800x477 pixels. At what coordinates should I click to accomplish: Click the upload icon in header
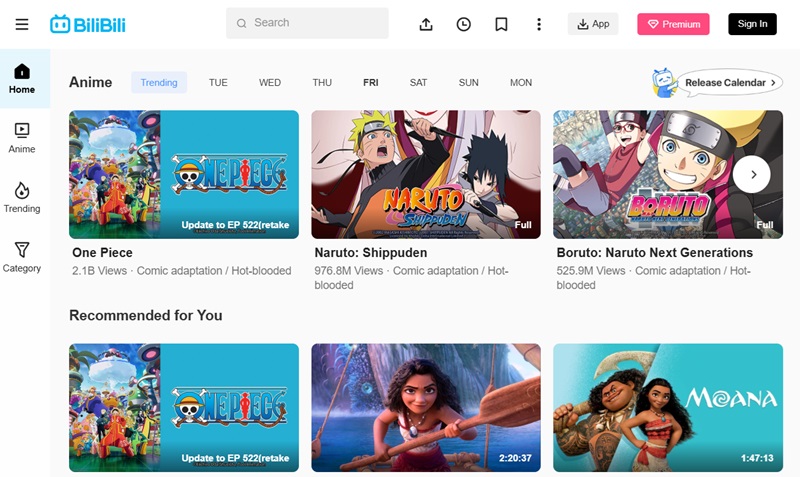426,24
